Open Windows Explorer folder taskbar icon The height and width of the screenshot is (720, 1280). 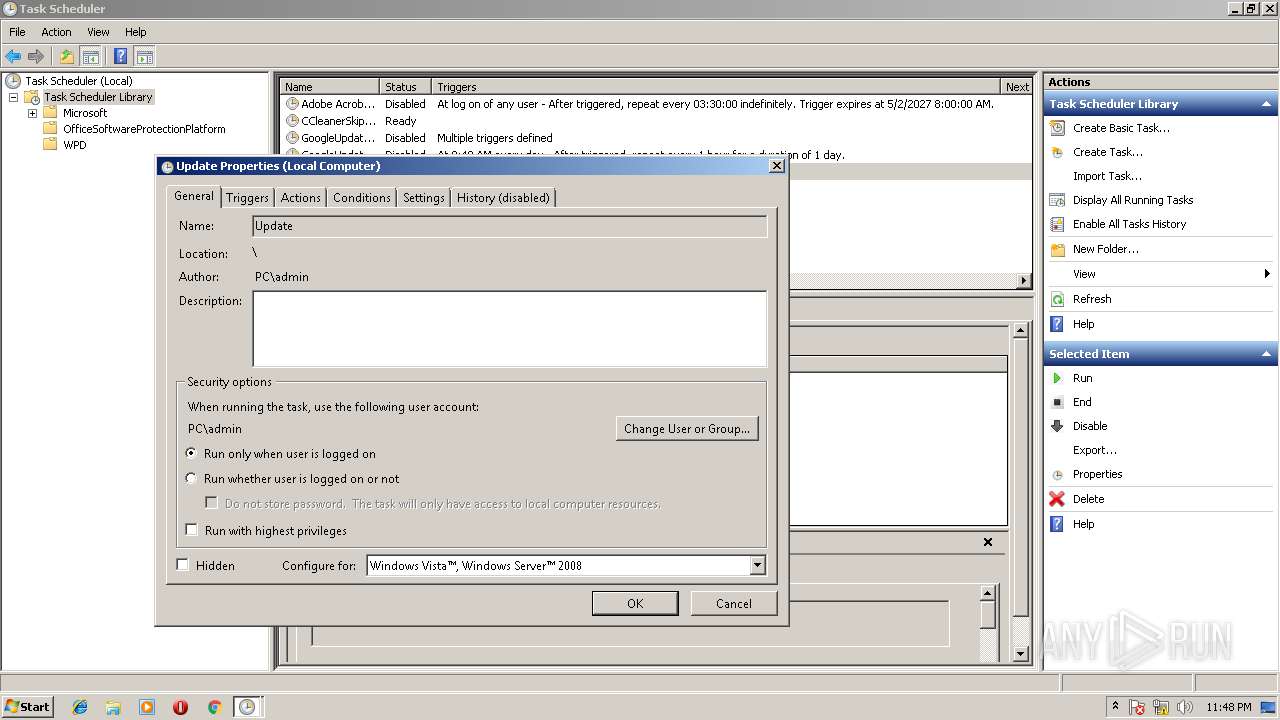click(x=113, y=707)
